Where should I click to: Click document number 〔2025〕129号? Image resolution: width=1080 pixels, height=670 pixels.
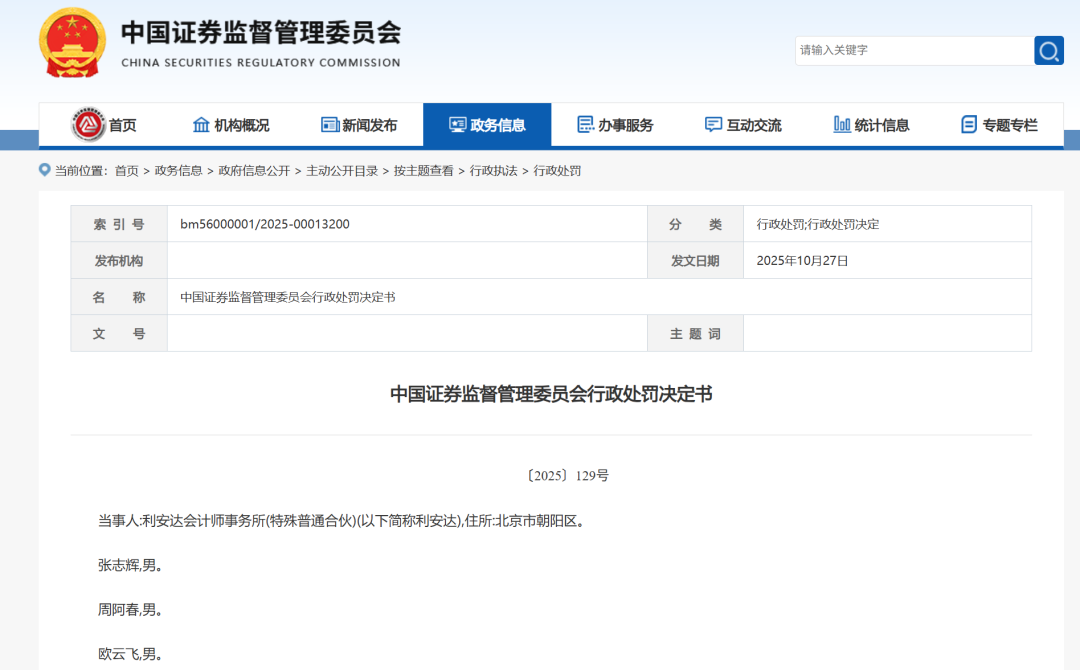pos(566,475)
